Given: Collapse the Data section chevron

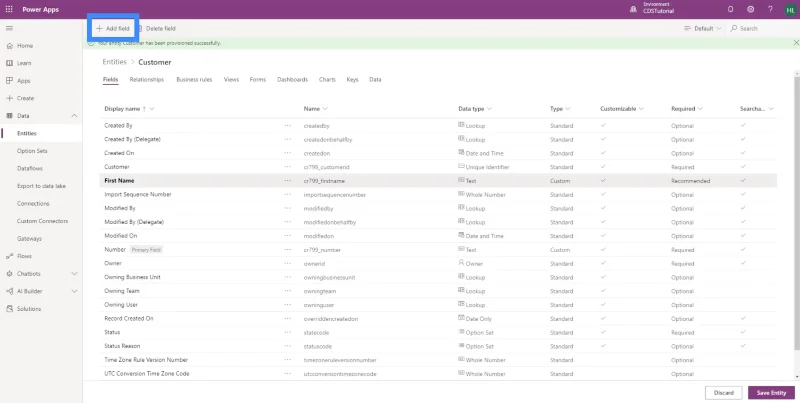Looking at the screenshot, I should click(x=74, y=116).
